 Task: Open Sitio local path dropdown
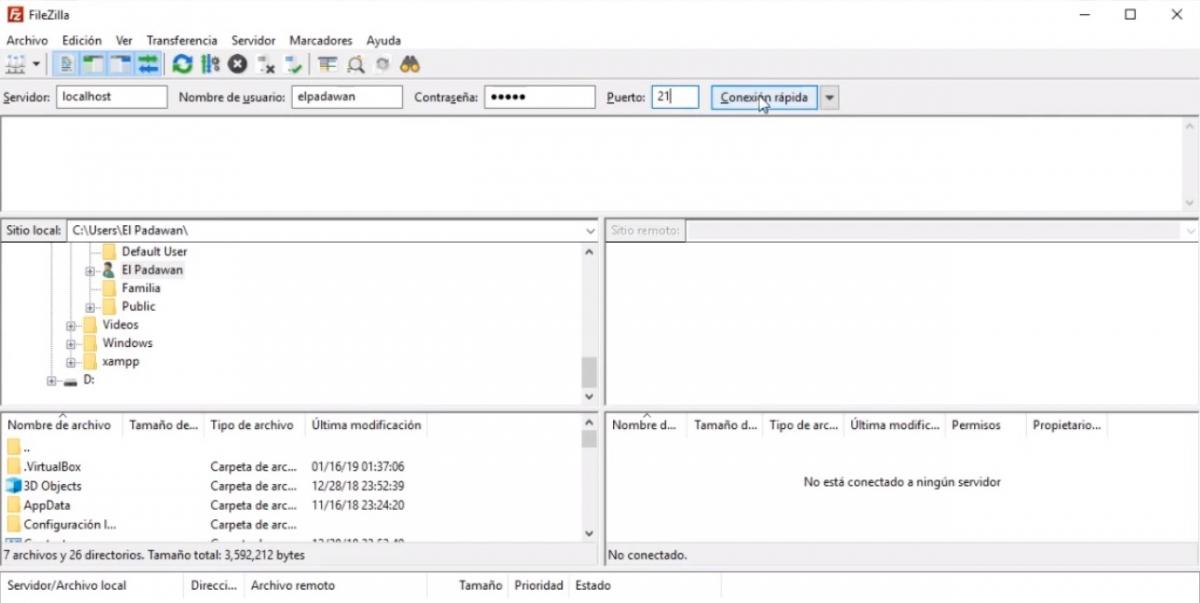(x=590, y=230)
